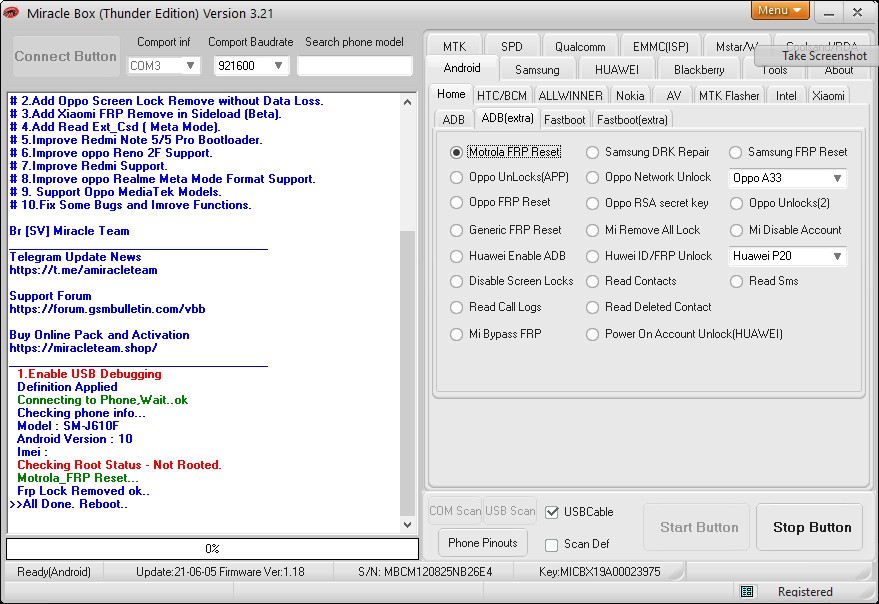The height and width of the screenshot is (604, 879).
Task: Click the https://miracleteam.shop/ link text
Action: coord(84,348)
